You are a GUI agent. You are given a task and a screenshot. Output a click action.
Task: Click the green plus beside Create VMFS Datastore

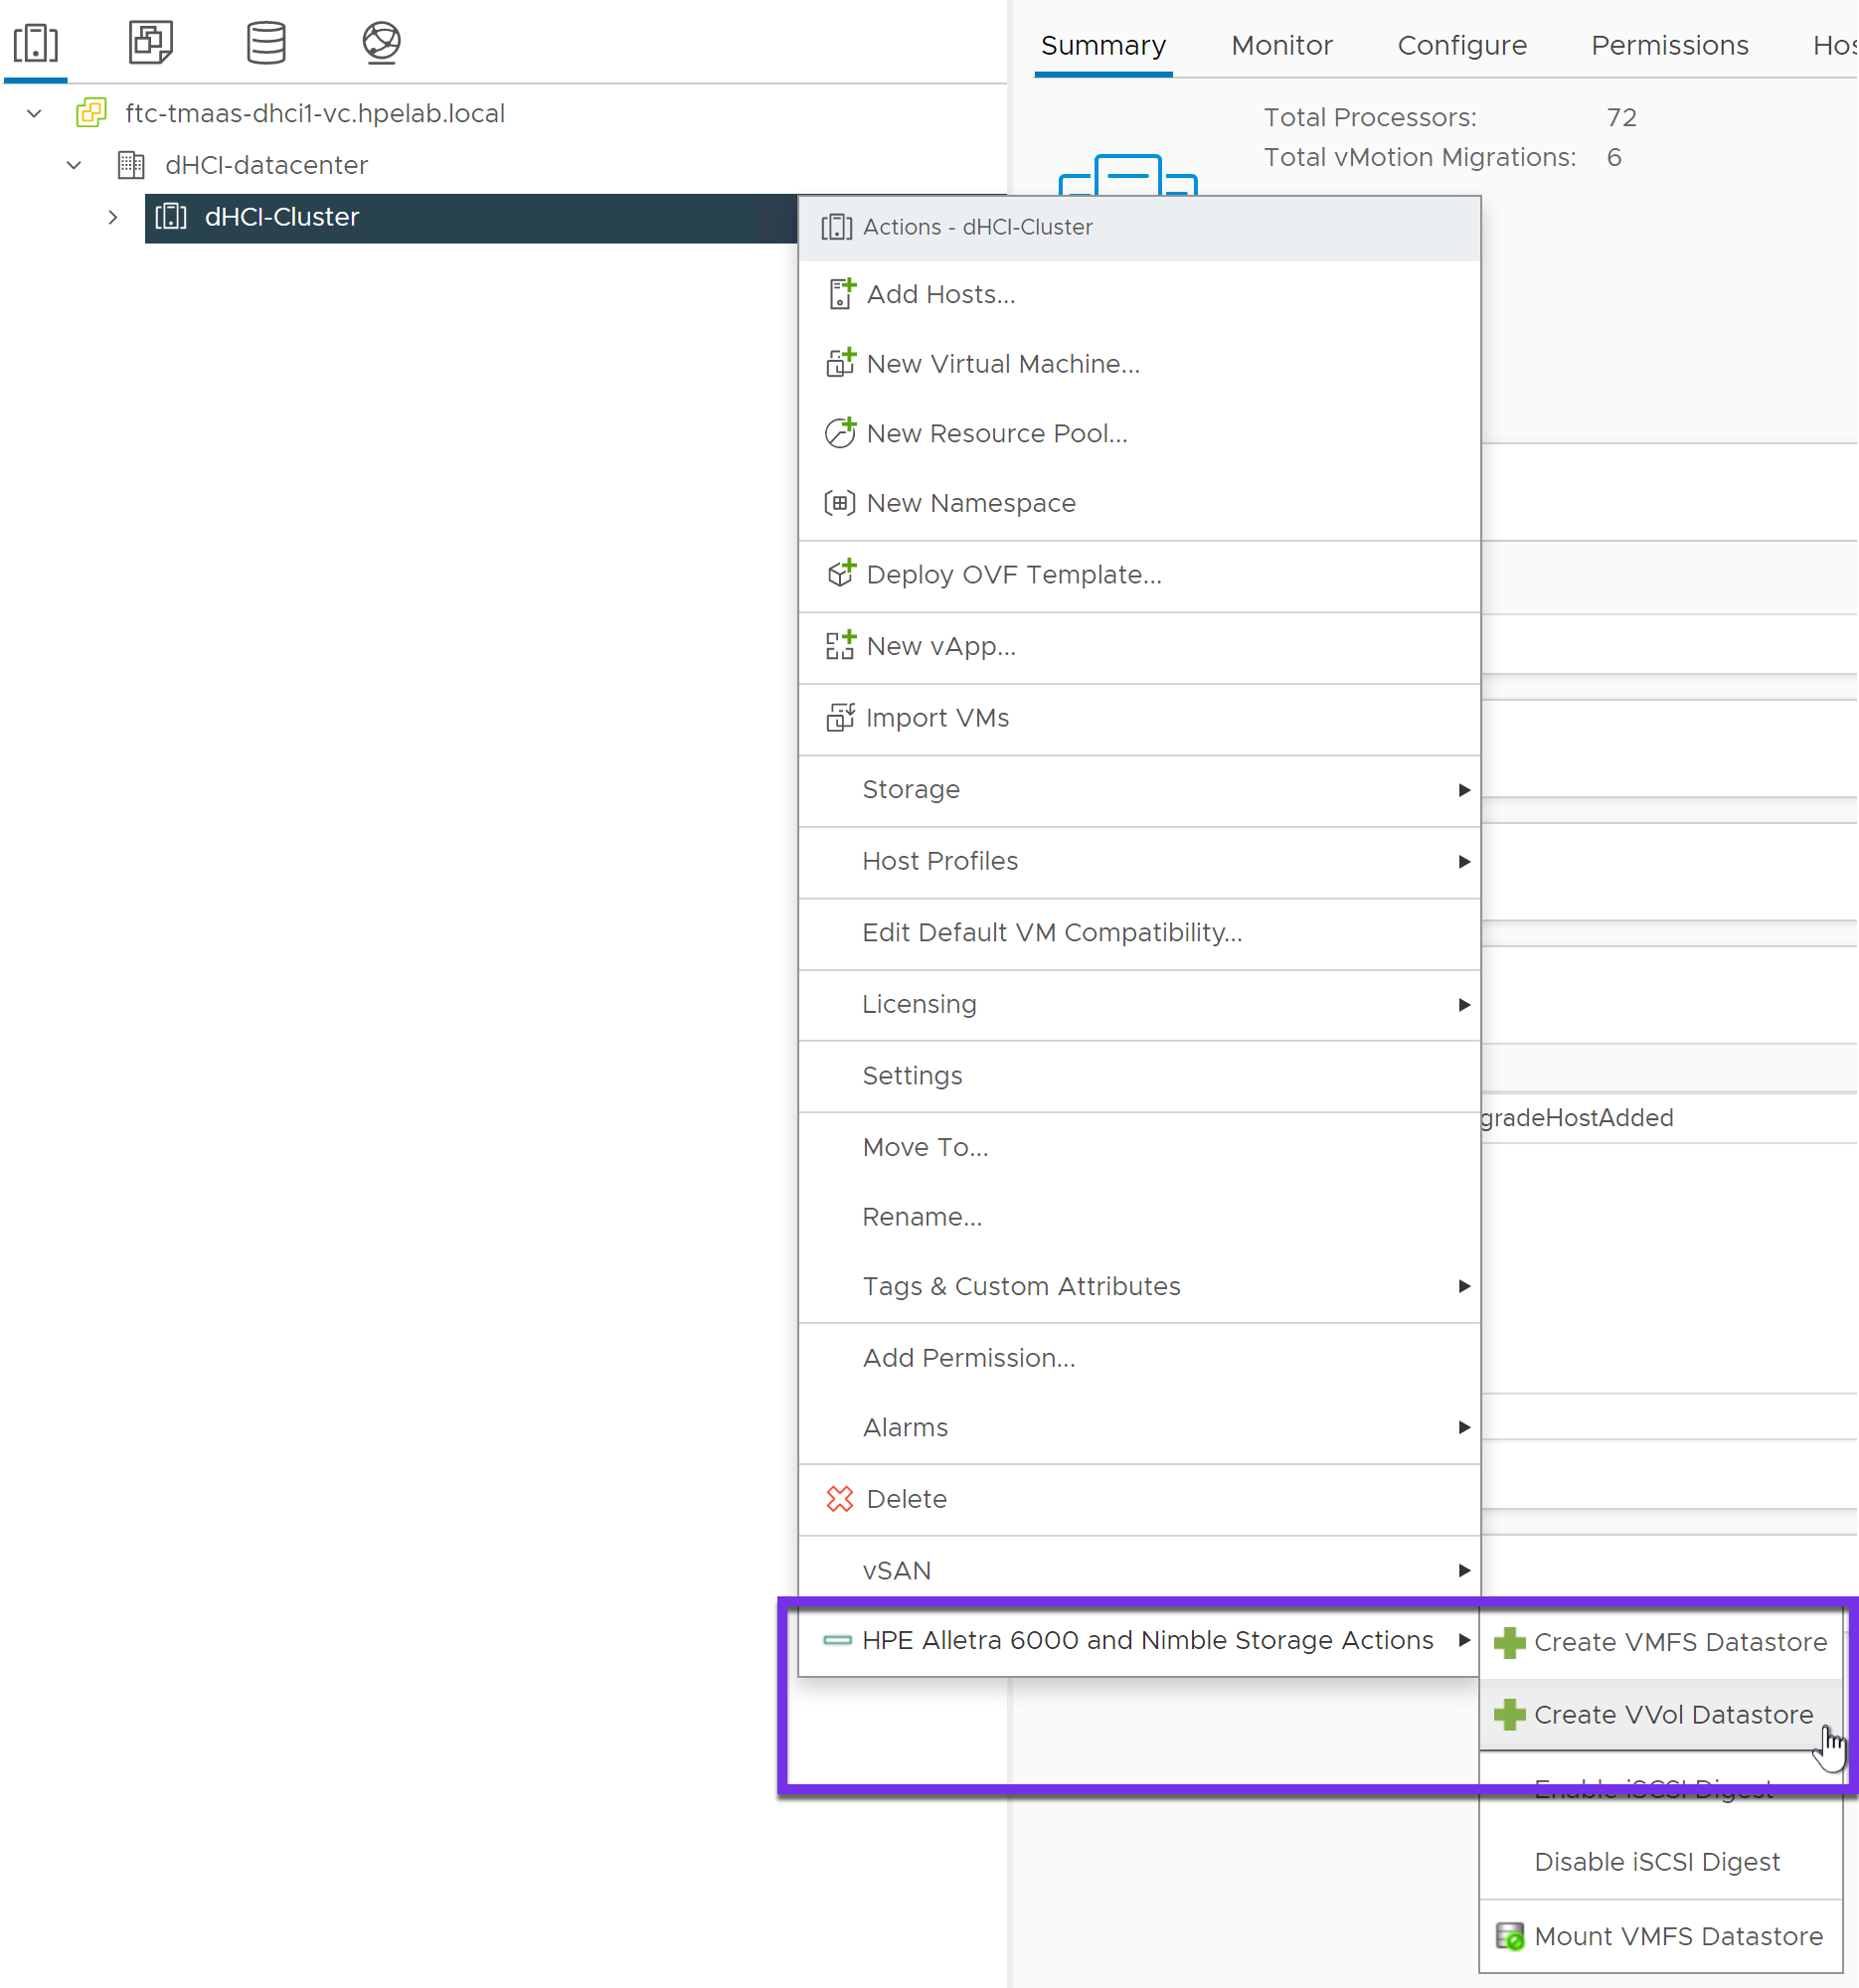(x=1508, y=1641)
